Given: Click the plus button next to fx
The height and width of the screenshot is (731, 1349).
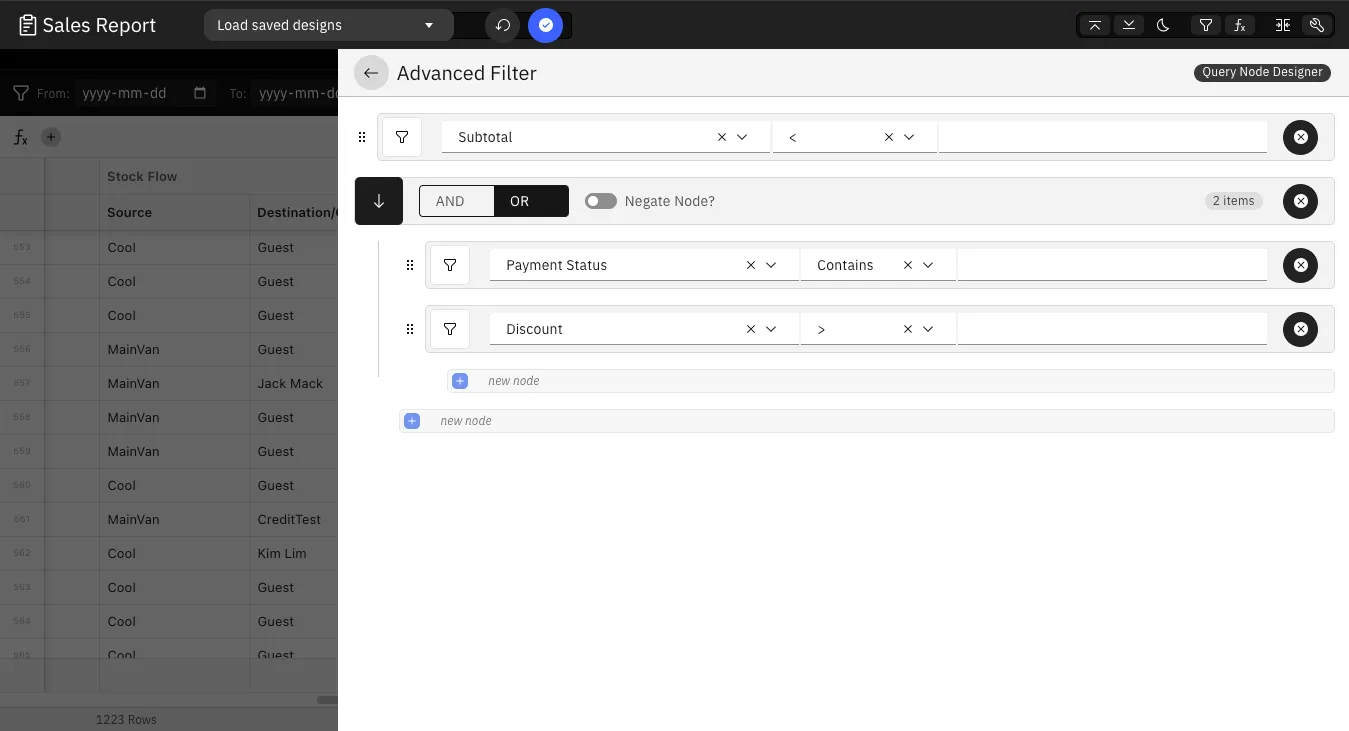Looking at the screenshot, I should coord(51,137).
